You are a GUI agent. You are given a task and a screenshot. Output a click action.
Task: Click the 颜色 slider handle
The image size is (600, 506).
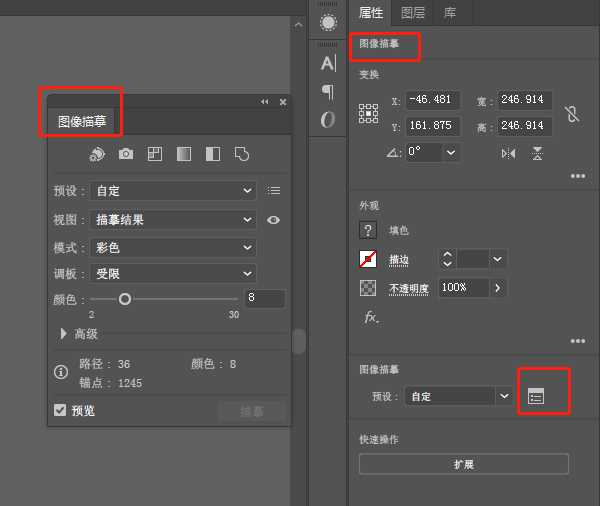(x=125, y=299)
